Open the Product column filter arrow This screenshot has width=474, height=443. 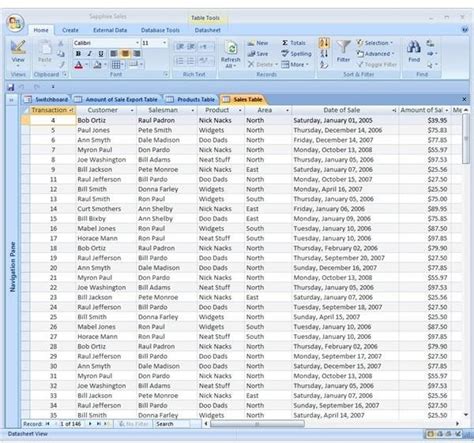pos(240,110)
